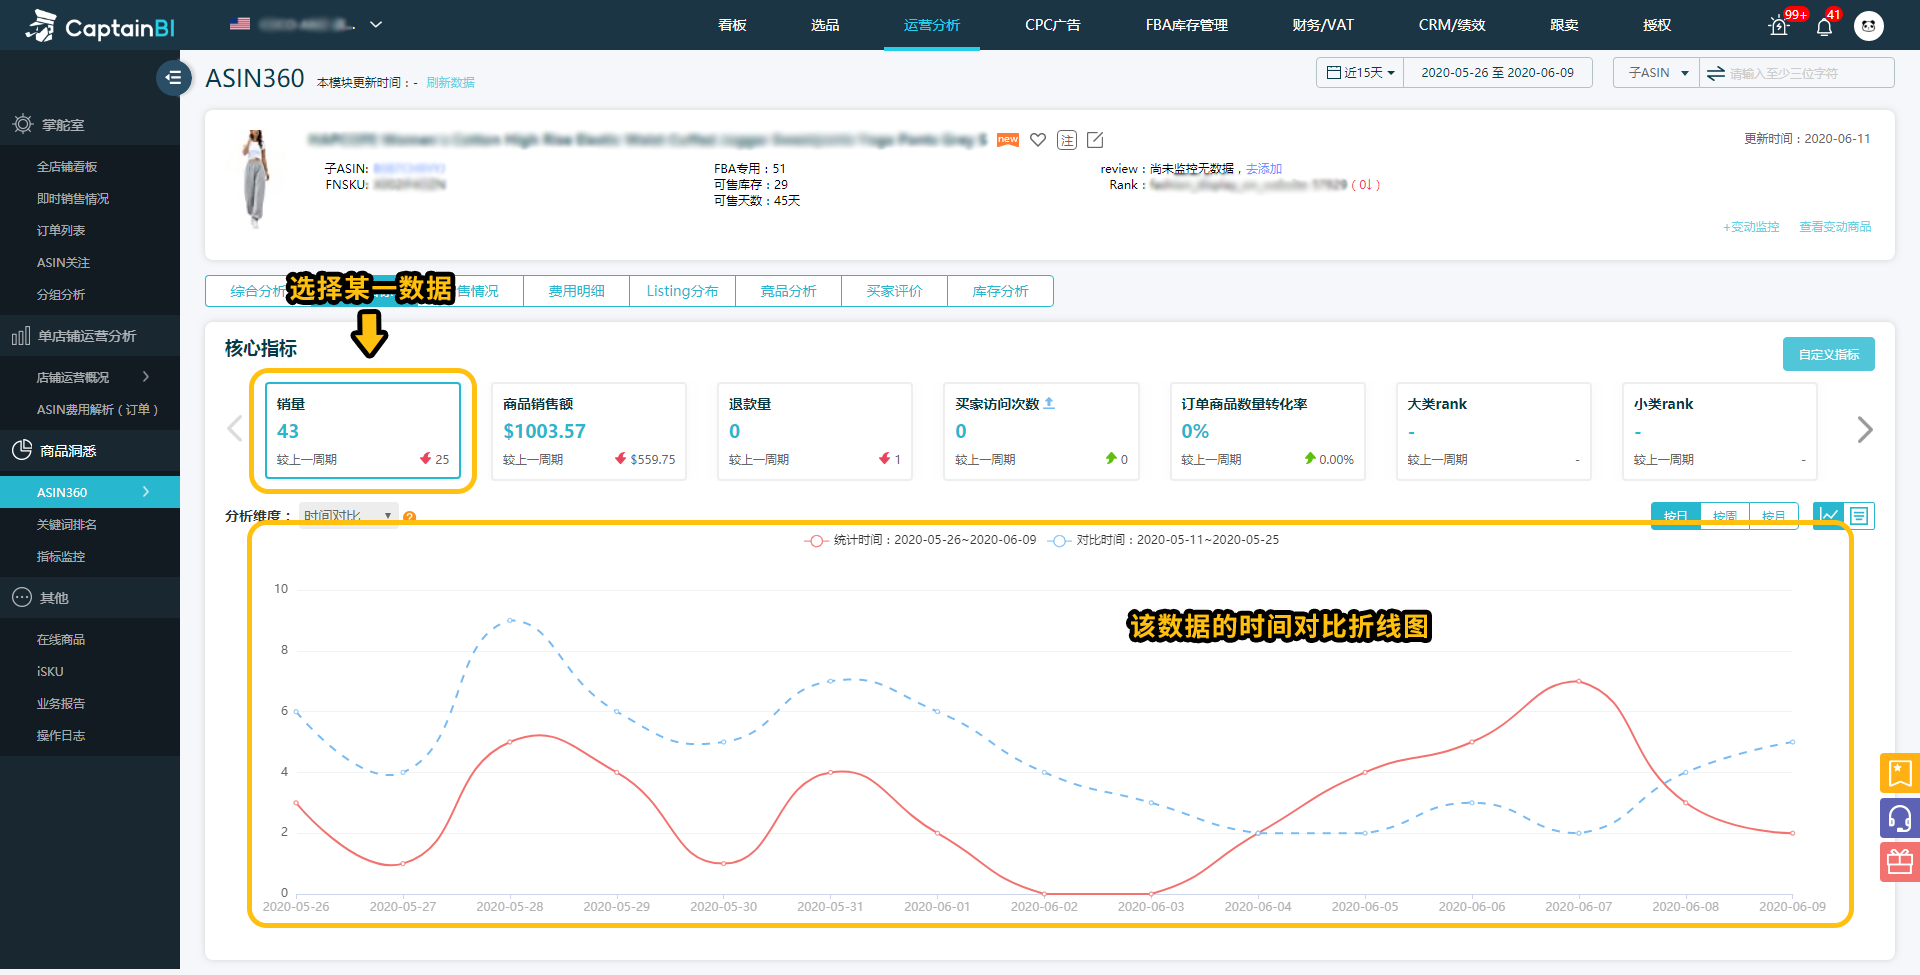The height and width of the screenshot is (975, 1920).
Task: Click the product thumbnail image
Action: click(257, 178)
